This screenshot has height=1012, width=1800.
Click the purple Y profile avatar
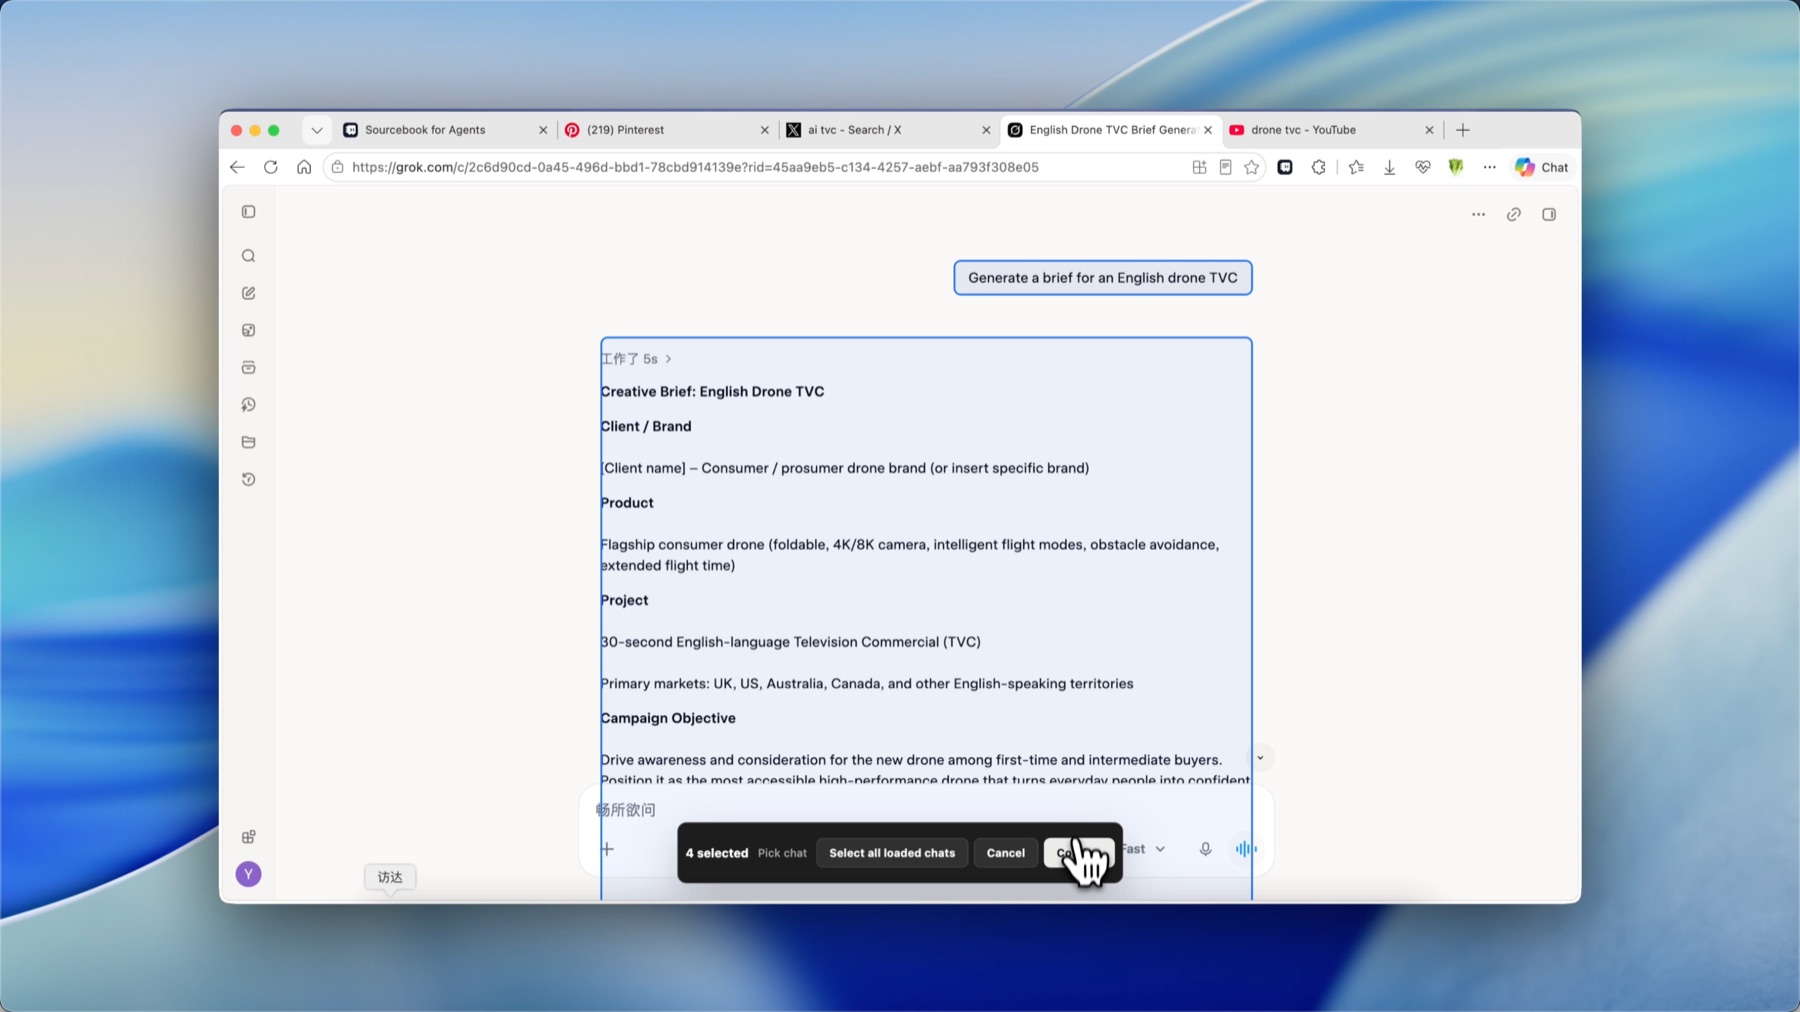(249, 874)
